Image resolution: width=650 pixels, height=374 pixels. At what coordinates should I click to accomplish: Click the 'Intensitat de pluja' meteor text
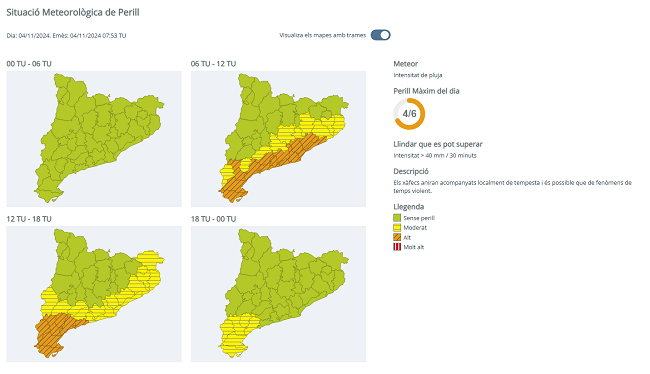(418, 75)
